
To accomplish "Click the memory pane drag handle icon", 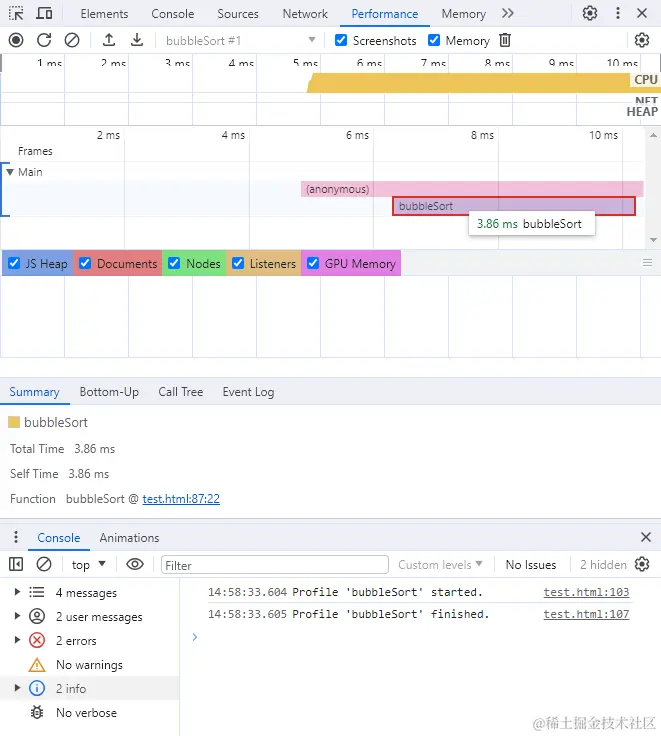I will (647, 263).
